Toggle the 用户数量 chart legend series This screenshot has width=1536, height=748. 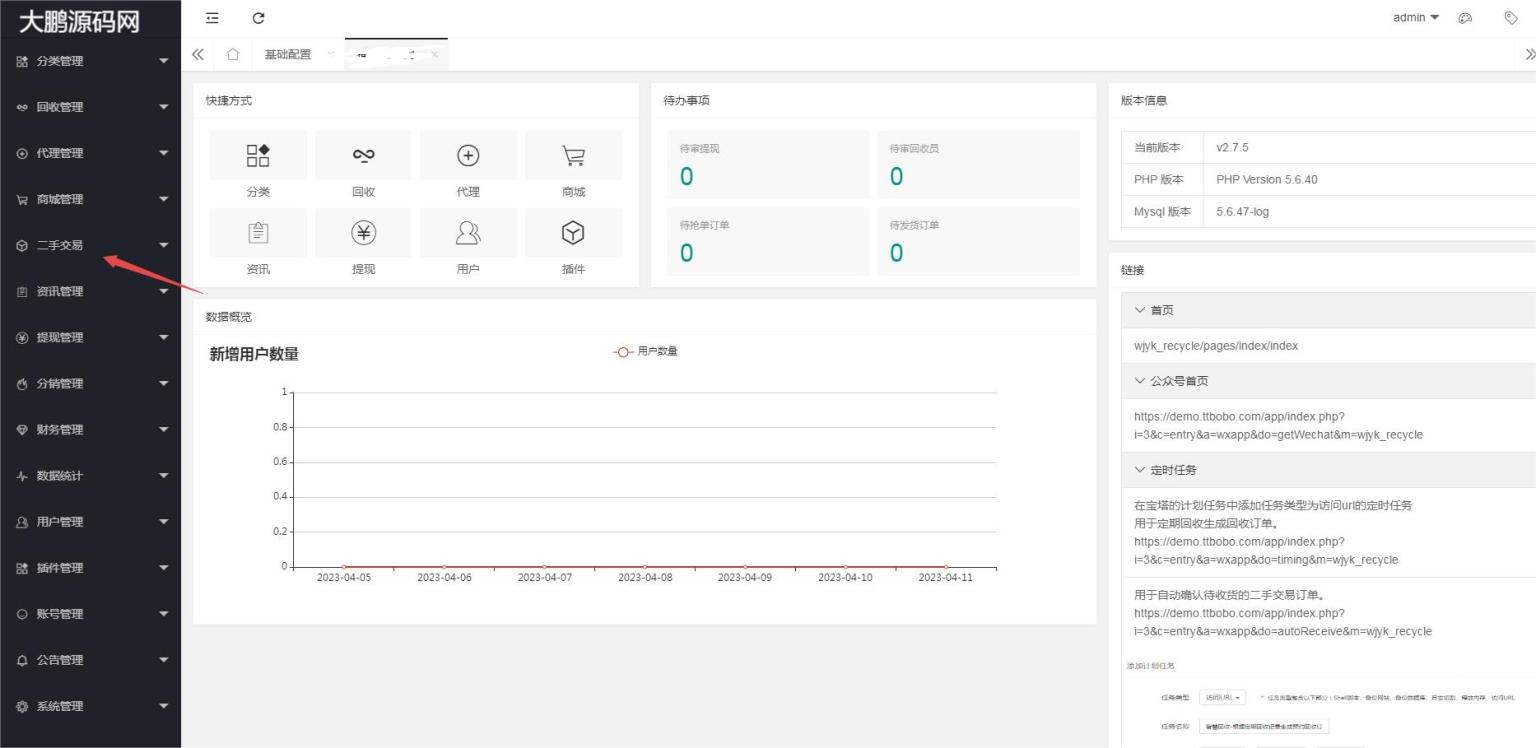click(x=646, y=351)
